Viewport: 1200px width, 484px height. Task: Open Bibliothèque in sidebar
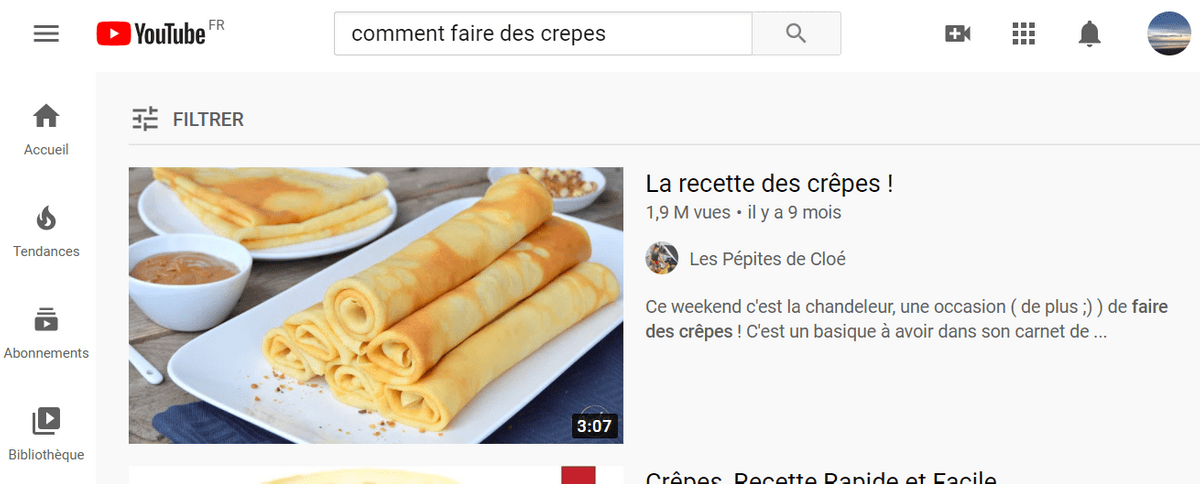click(x=46, y=435)
